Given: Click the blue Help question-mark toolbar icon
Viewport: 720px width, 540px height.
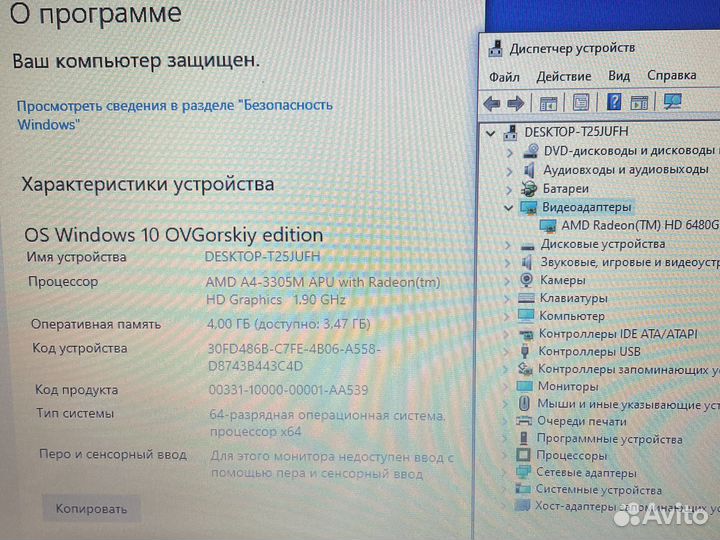Looking at the screenshot, I should tap(614, 101).
